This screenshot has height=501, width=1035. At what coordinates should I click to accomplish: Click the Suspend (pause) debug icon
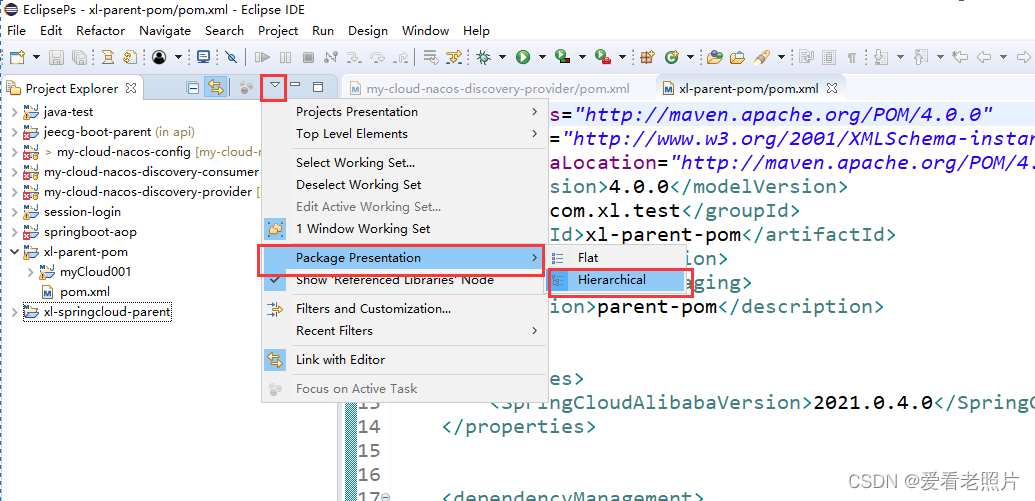[285, 57]
